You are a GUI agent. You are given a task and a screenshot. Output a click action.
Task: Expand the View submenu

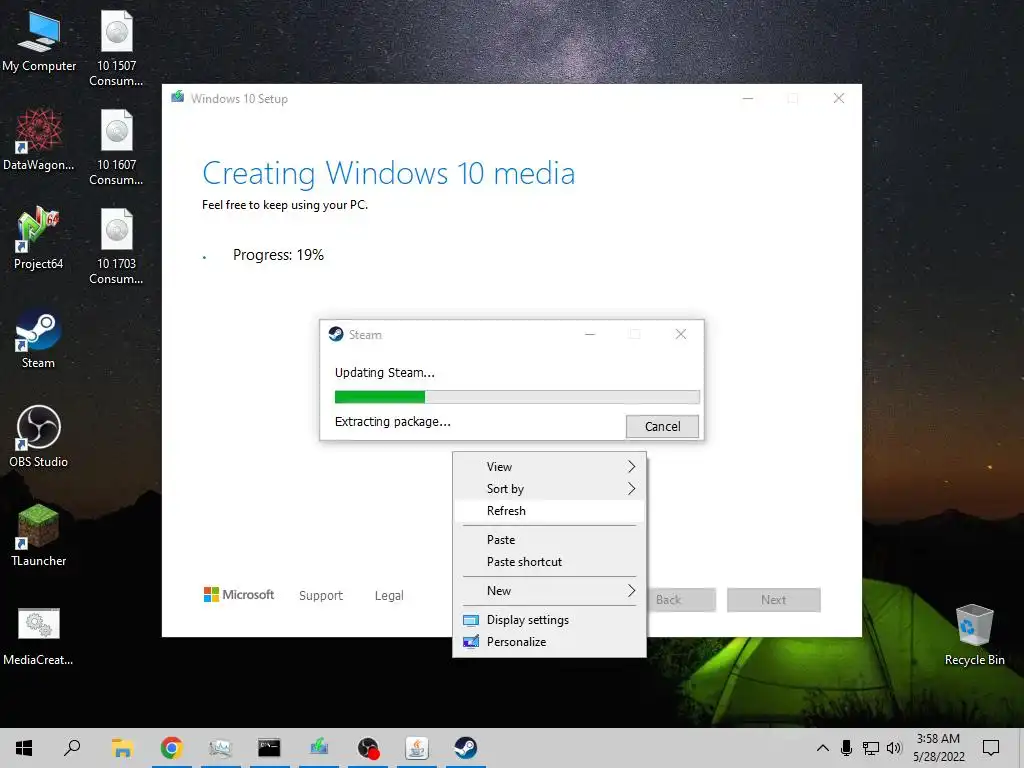pos(549,466)
